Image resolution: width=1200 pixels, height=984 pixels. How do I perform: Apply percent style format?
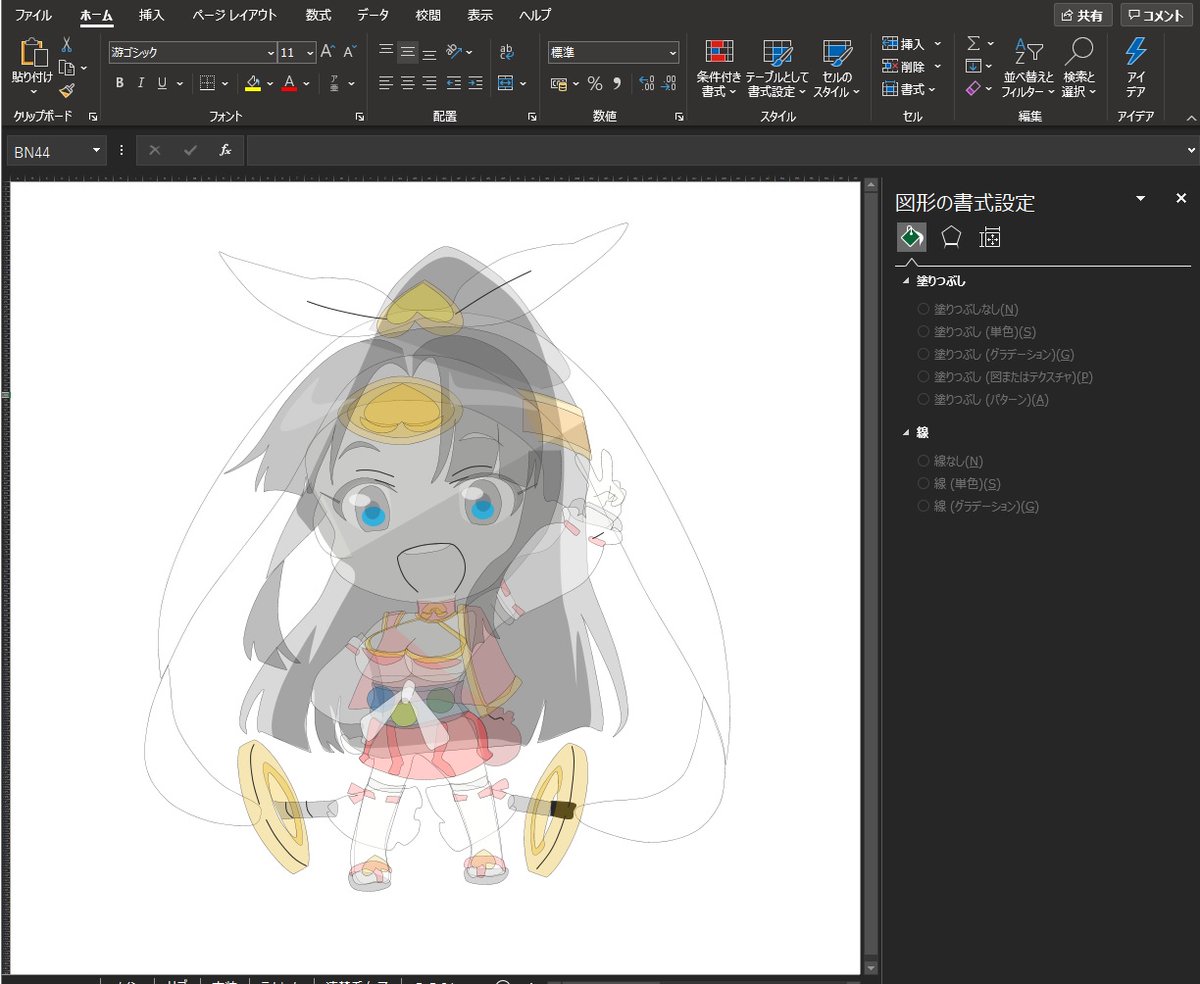[x=595, y=83]
